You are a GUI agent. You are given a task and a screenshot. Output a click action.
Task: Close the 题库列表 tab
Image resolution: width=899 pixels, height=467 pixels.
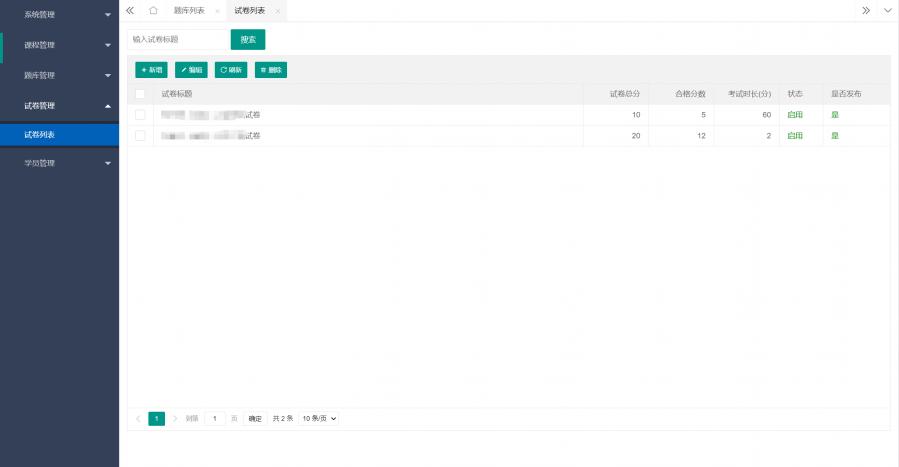click(x=217, y=11)
